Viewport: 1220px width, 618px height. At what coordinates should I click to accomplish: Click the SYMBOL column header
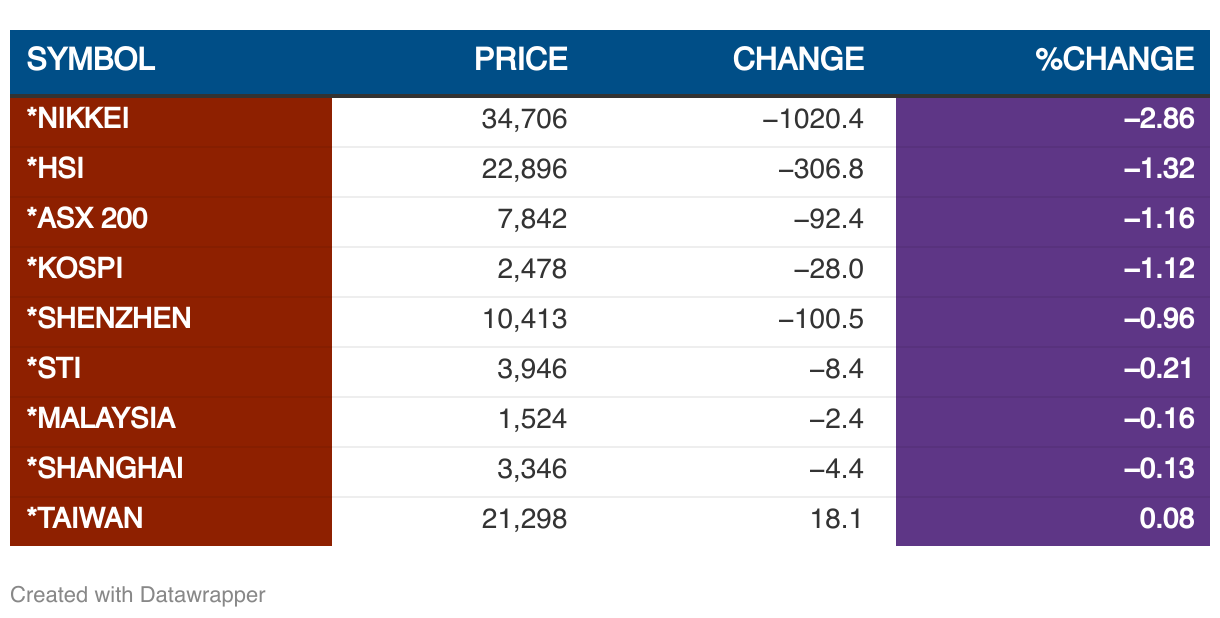pos(91,59)
